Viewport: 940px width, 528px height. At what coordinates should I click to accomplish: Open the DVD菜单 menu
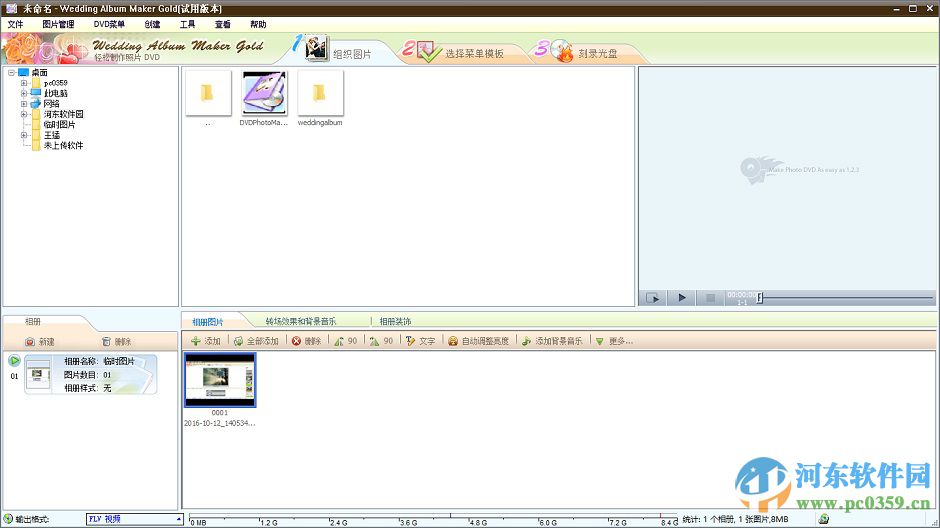pyautogui.click(x=109, y=24)
